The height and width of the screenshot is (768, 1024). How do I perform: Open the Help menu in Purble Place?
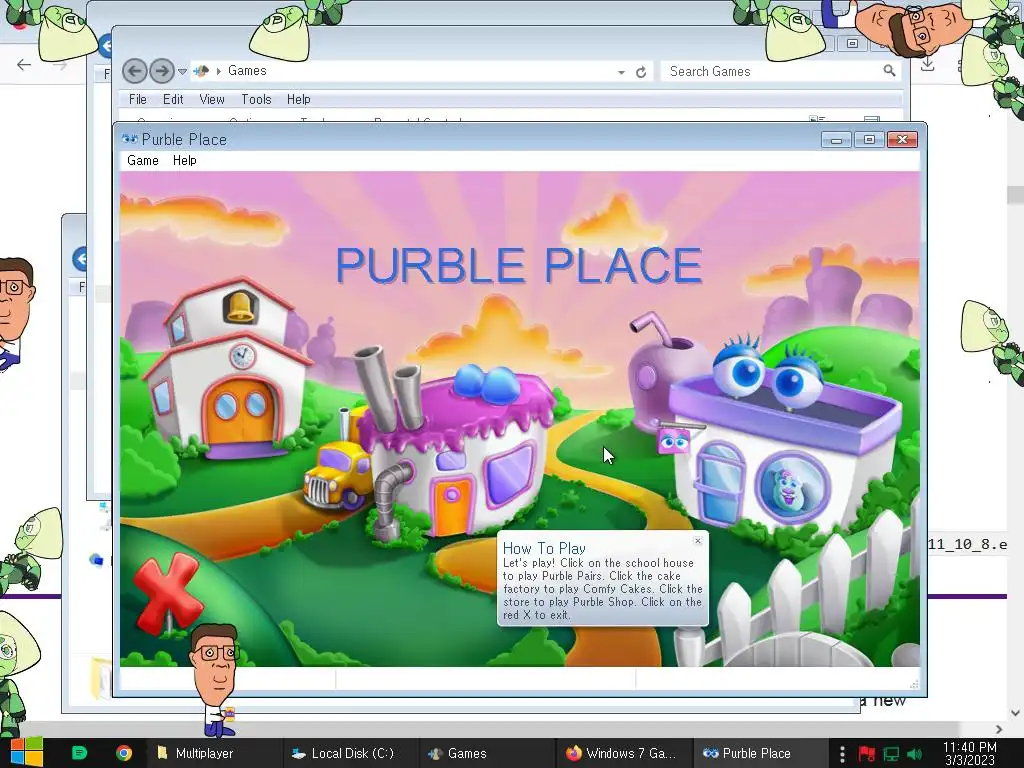point(185,161)
